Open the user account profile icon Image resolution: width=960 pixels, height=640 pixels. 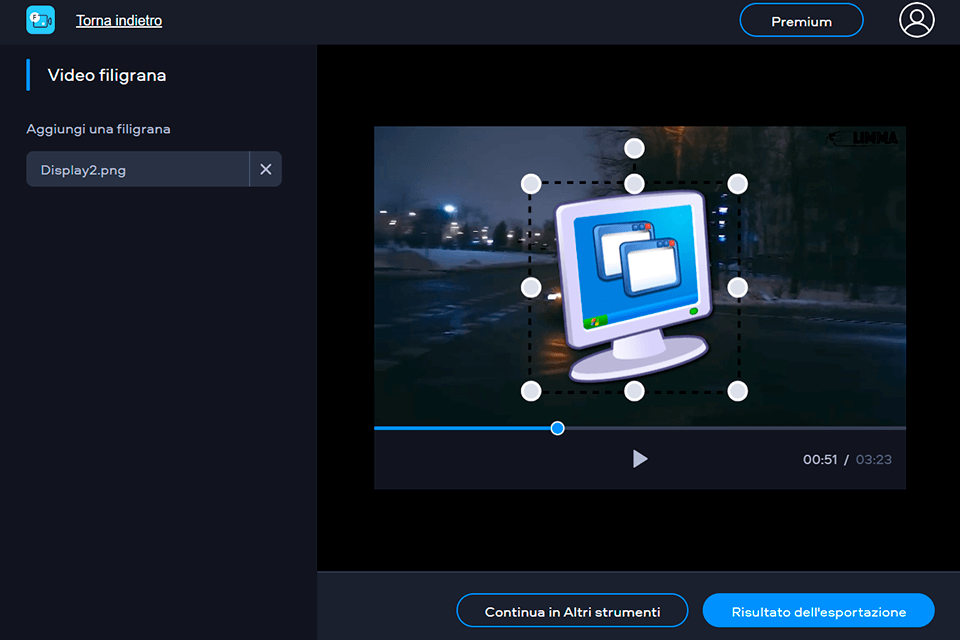point(916,20)
